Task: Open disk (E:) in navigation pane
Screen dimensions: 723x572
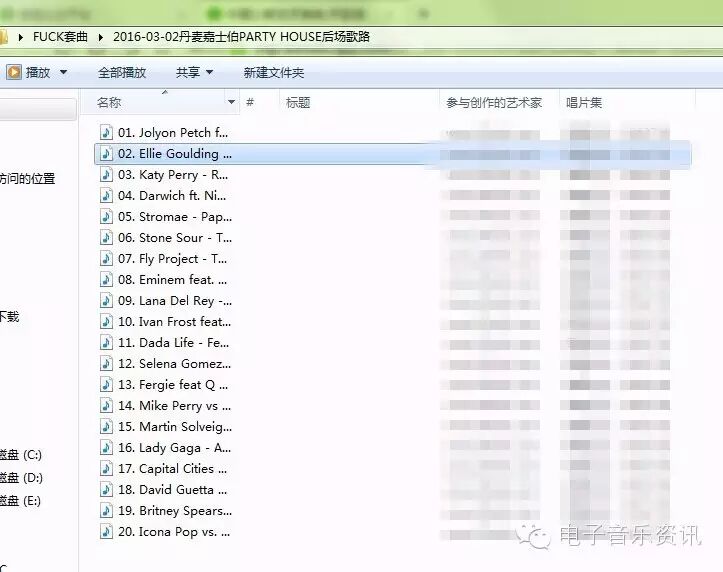Action: (21, 501)
